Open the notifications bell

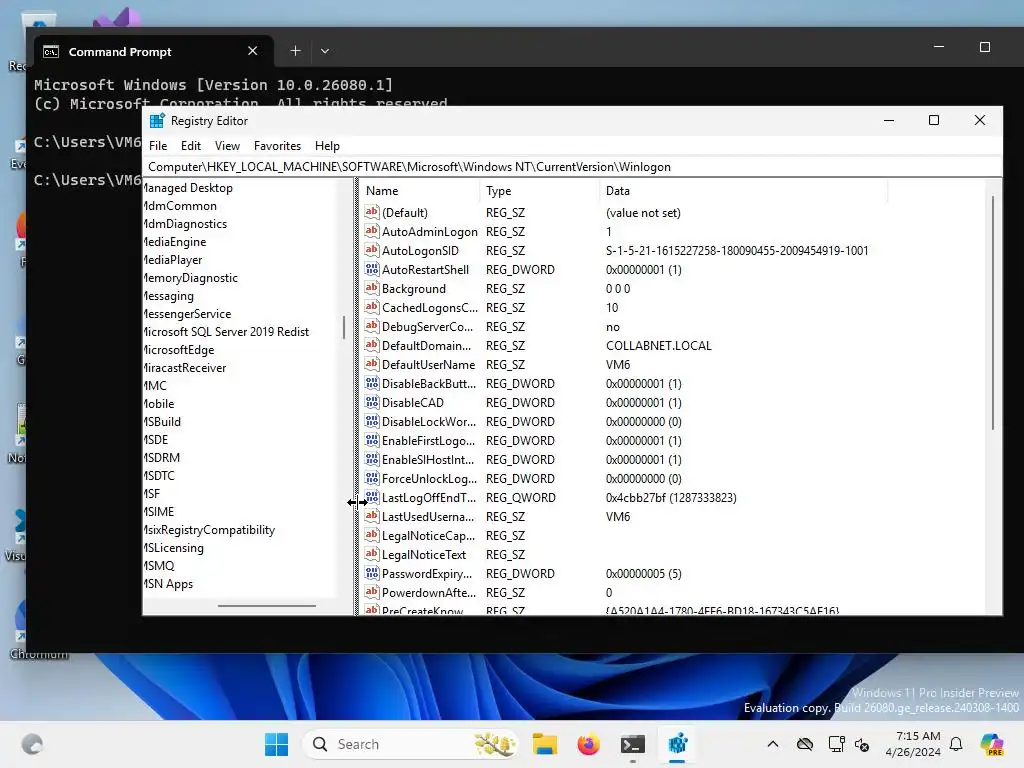[x=956, y=744]
